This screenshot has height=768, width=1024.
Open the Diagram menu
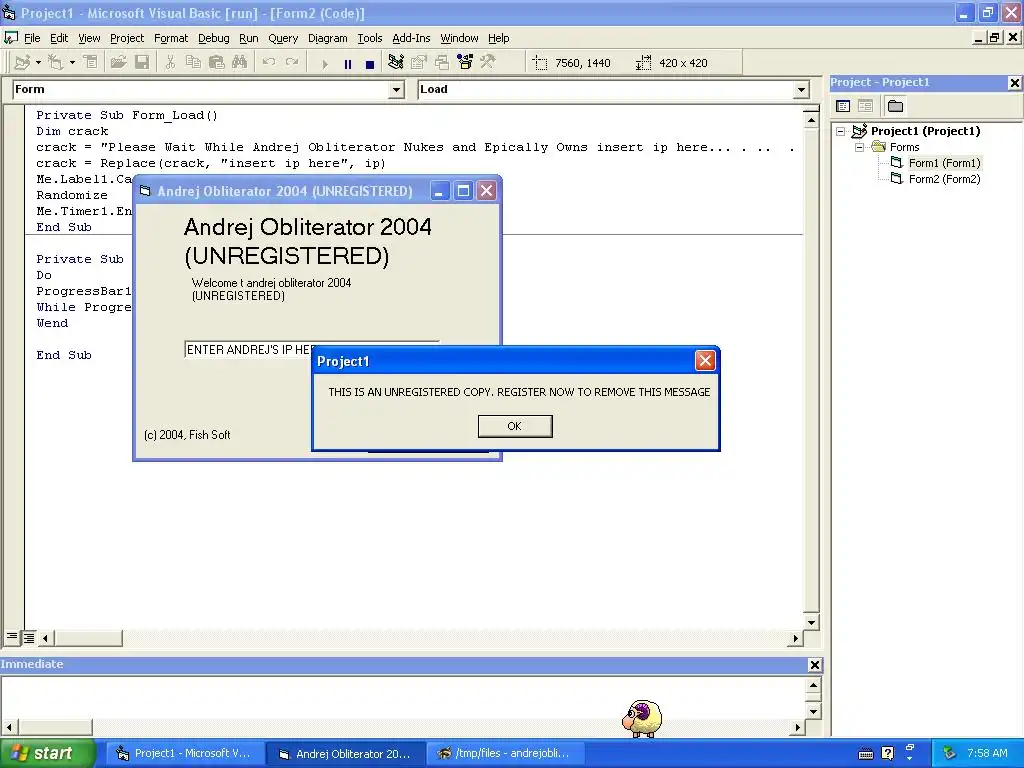pyautogui.click(x=327, y=38)
